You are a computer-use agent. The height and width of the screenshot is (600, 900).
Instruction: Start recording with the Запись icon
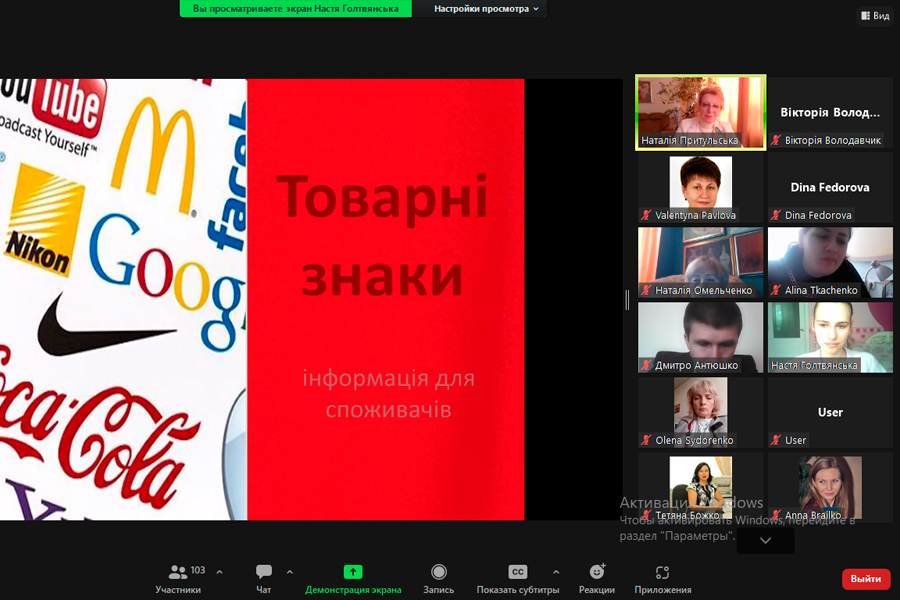(438, 572)
